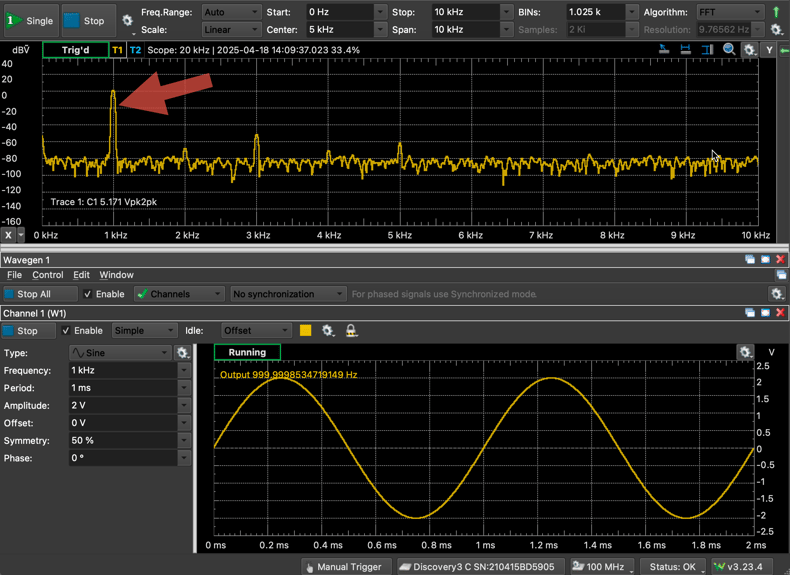The image size is (790, 575).
Task: Open the No synchronization dropdown
Action: tap(287, 294)
